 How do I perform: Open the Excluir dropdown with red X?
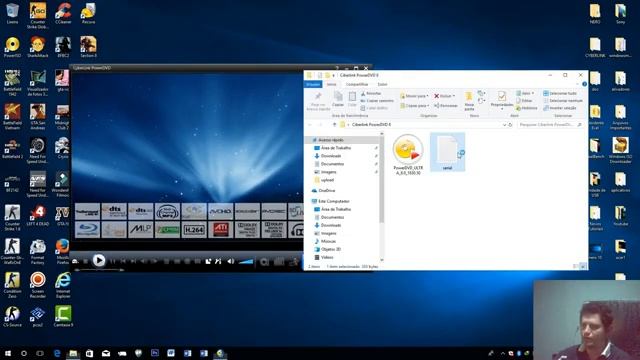444,96
